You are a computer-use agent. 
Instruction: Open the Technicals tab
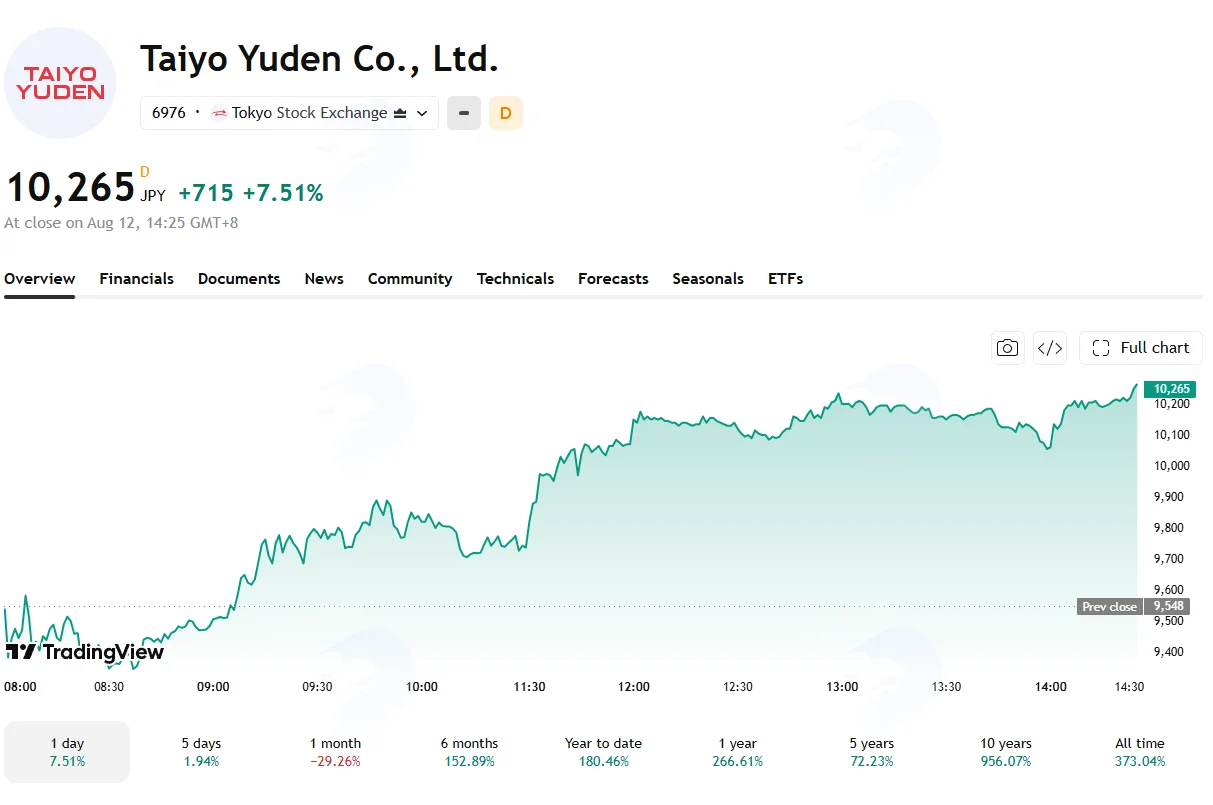tap(515, 279)
